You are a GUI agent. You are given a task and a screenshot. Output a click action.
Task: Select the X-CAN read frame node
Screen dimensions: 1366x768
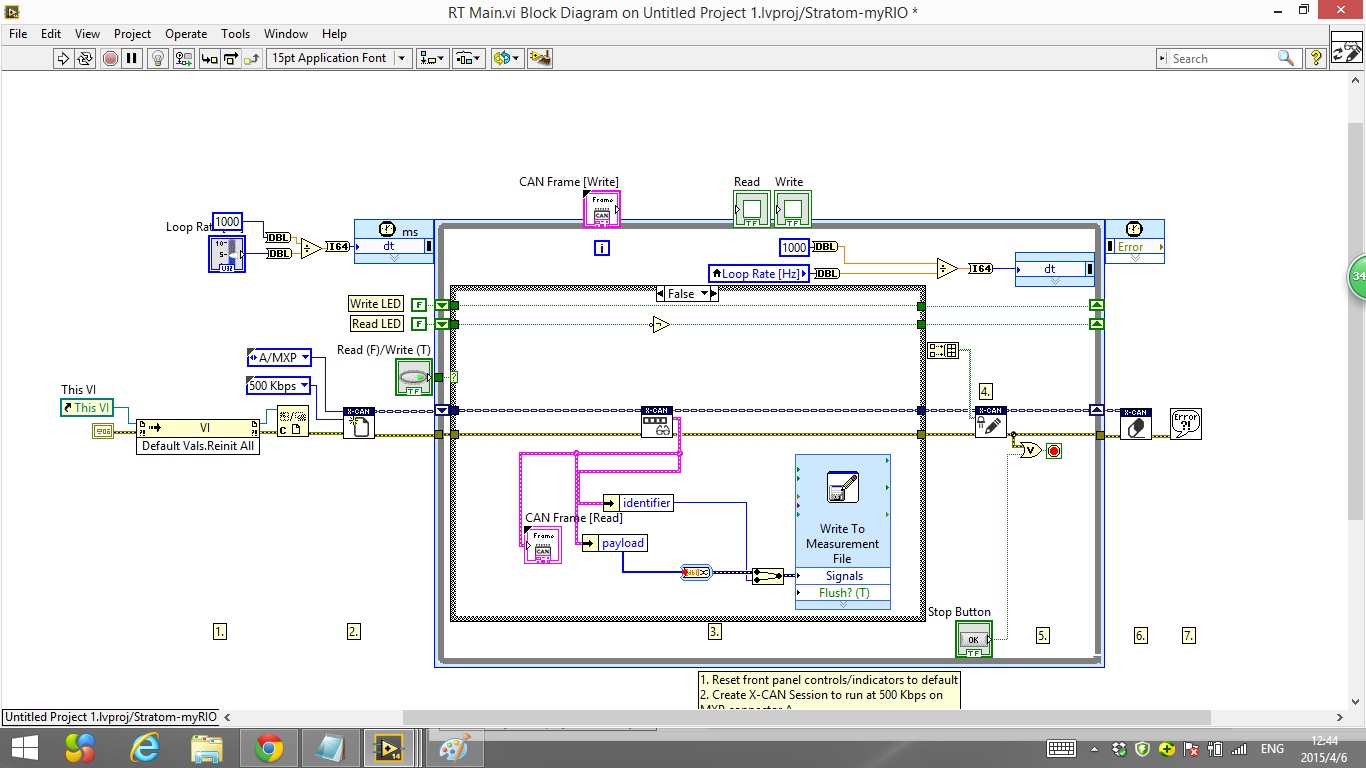[656, 423]
